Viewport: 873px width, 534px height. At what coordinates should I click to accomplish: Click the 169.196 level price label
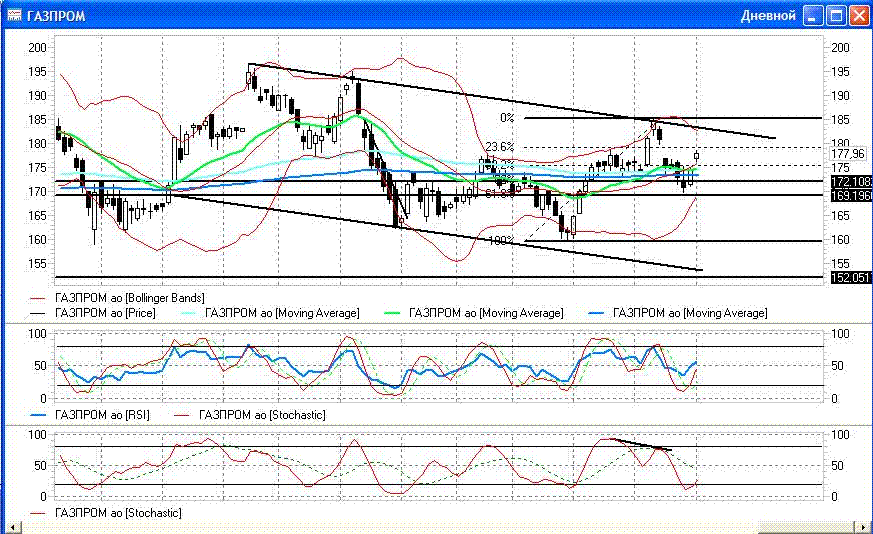point(851,195)
